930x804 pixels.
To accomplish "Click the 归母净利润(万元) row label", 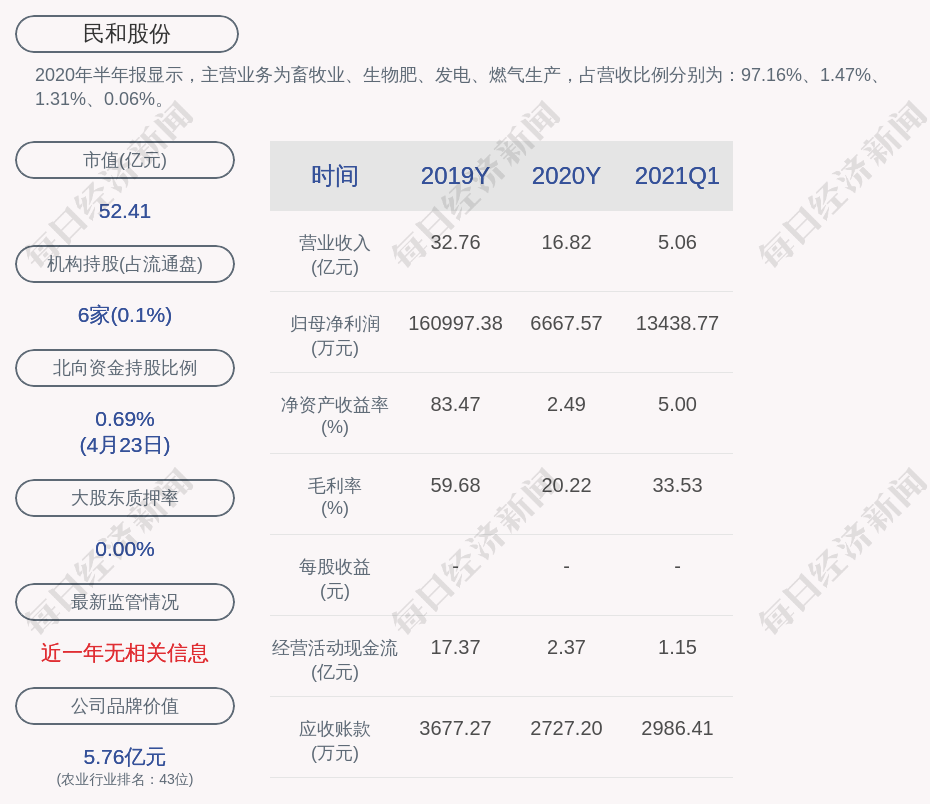I will pos(335,336).
